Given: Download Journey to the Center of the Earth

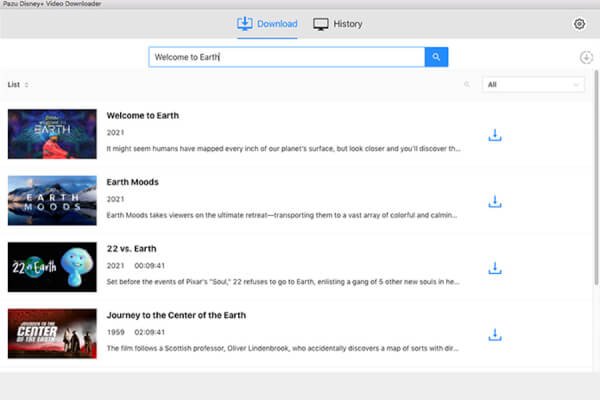Looking at the screenshot, I should coord(495,335).
